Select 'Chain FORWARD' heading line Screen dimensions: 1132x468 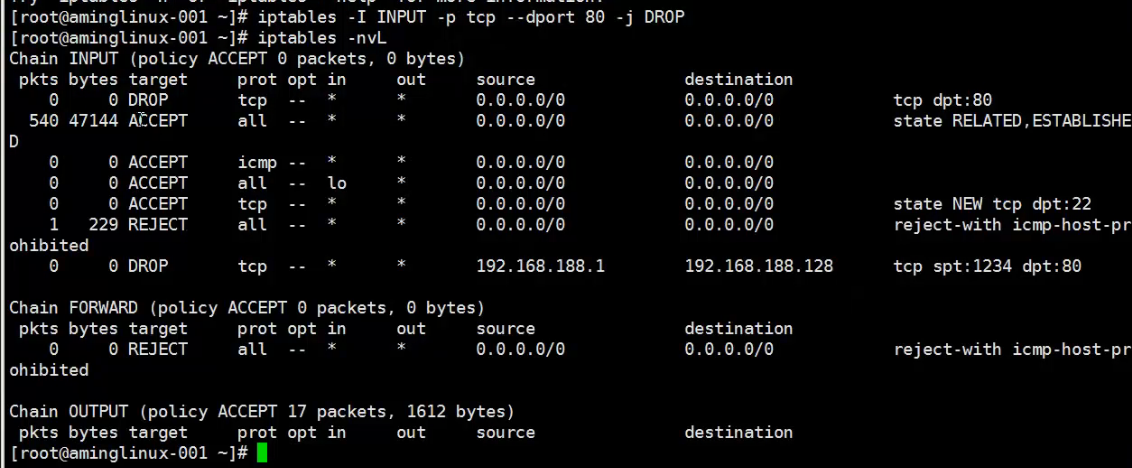coord(247,308)
